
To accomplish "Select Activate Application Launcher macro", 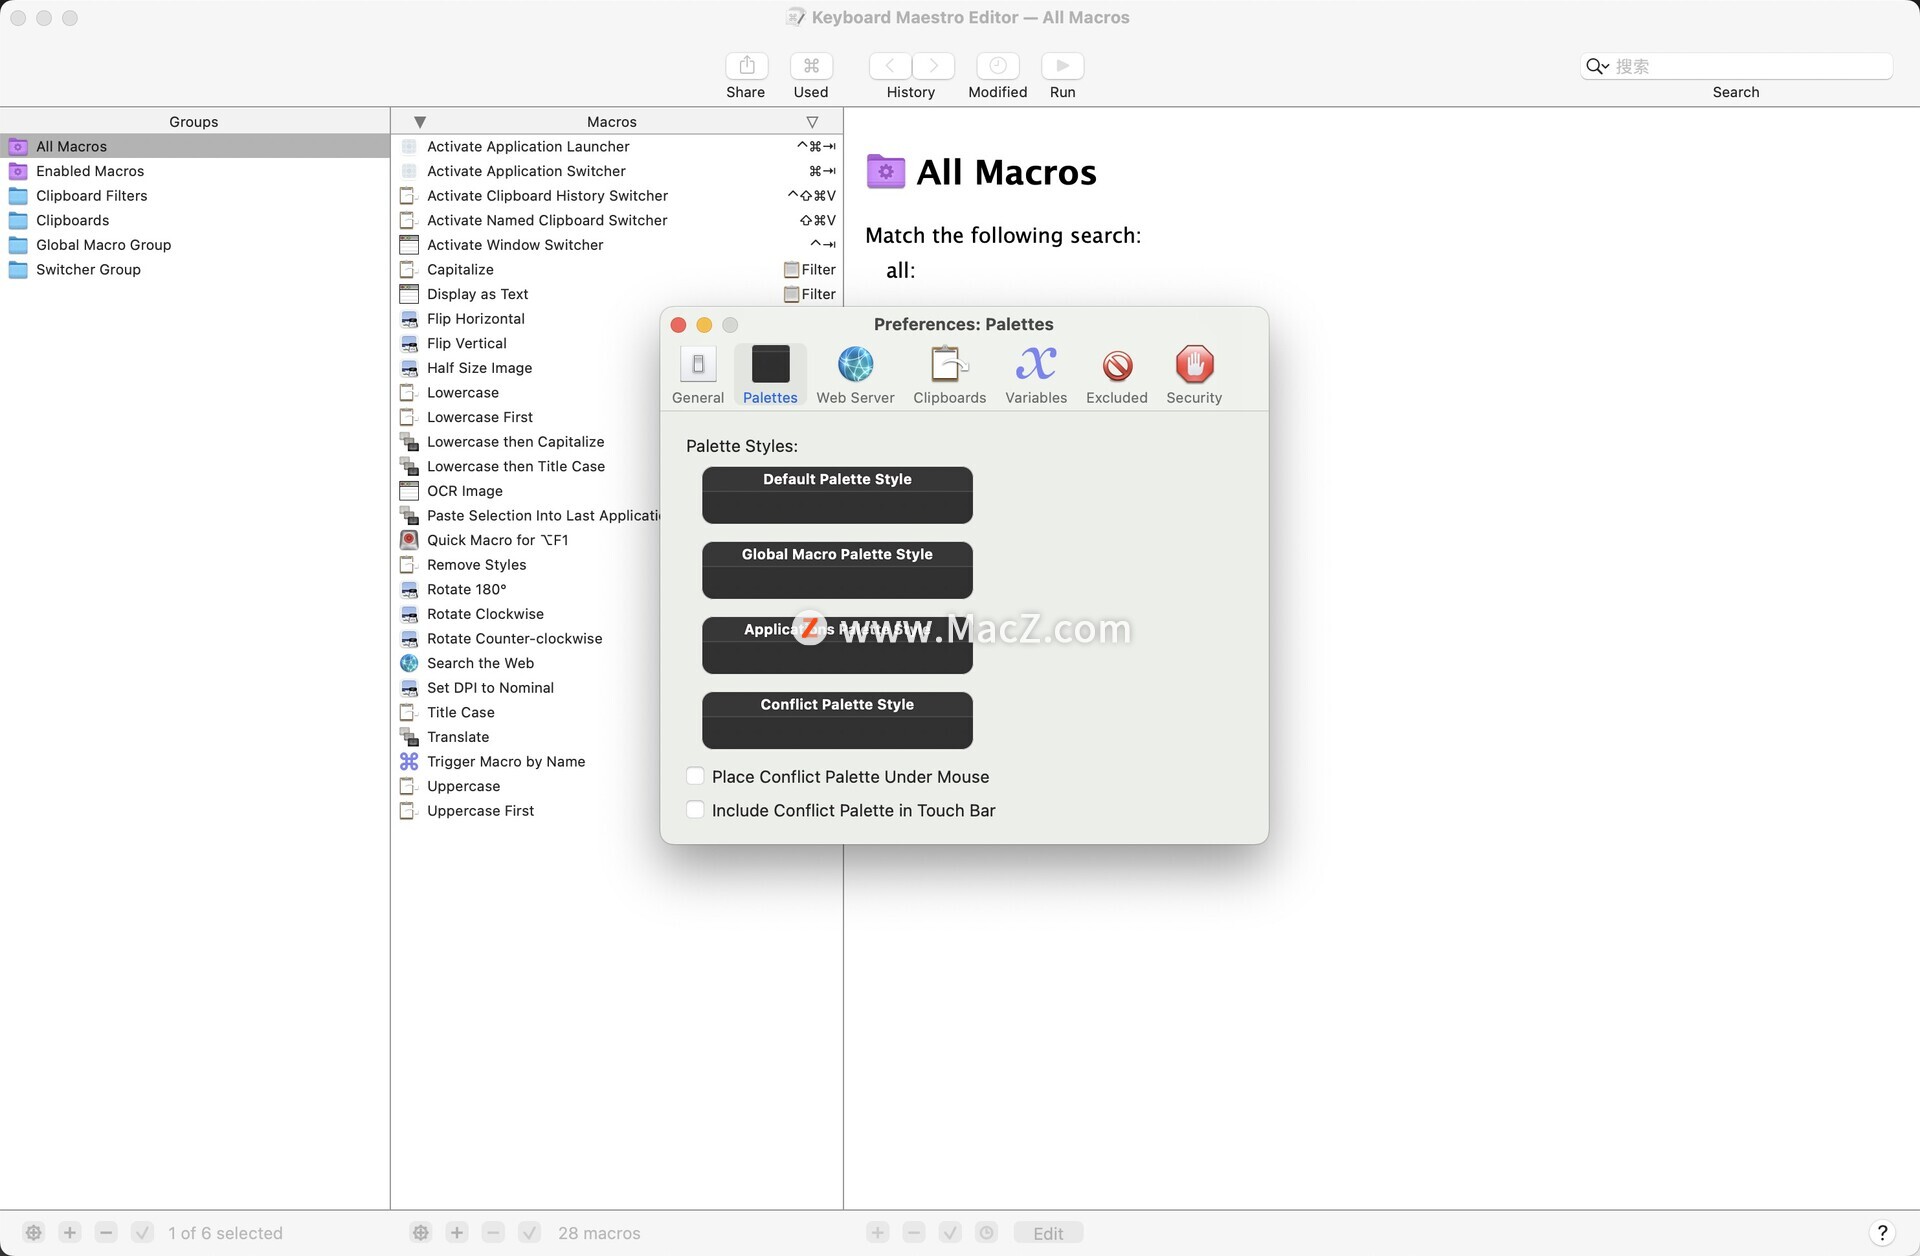I will coord(617,146).
